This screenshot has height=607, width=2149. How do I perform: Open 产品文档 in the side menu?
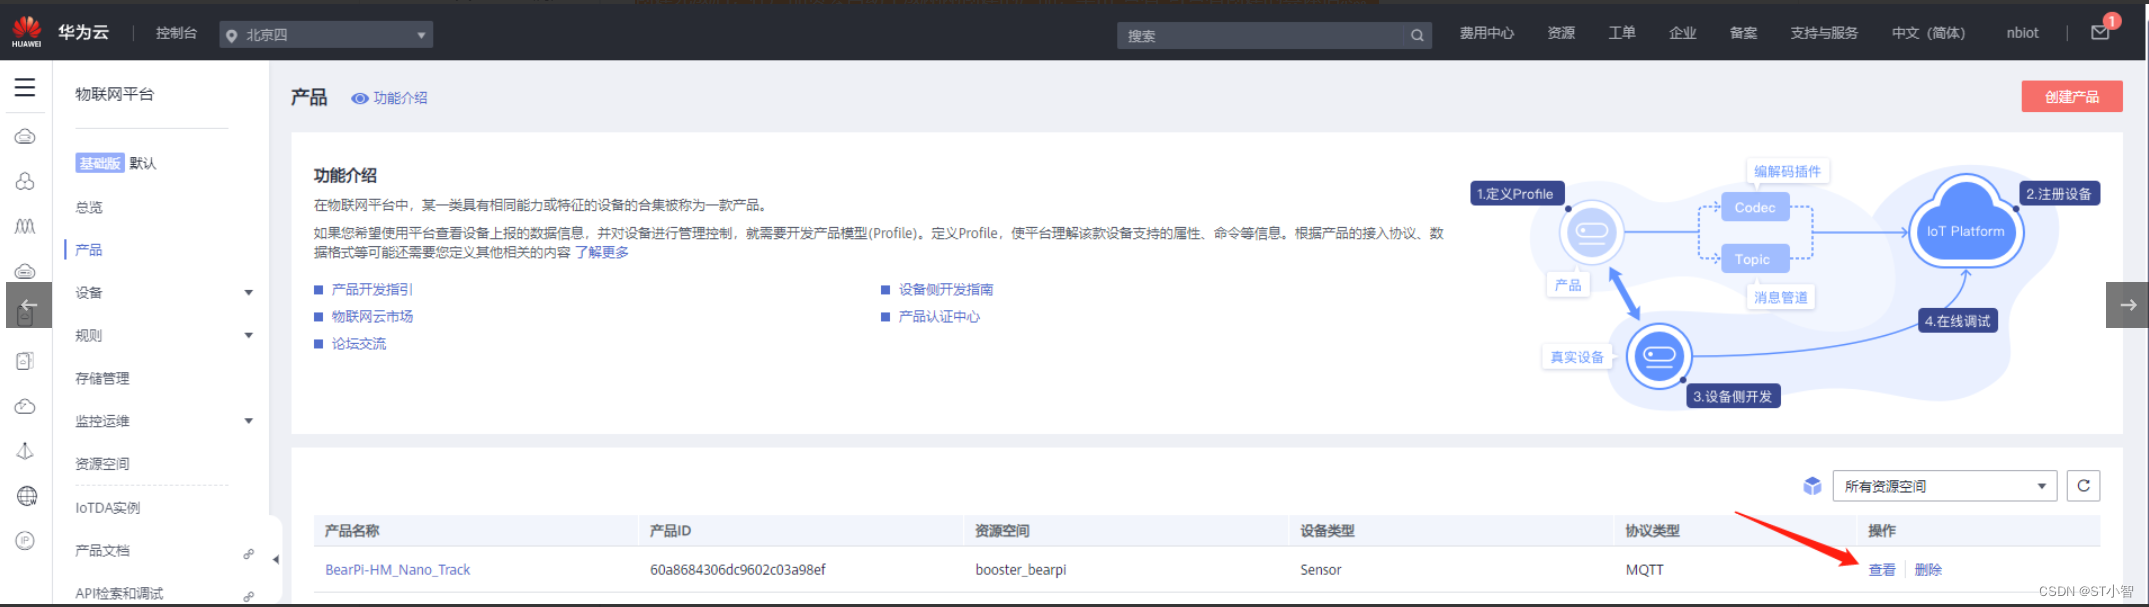pyautogui.click(x=102, y=551)
